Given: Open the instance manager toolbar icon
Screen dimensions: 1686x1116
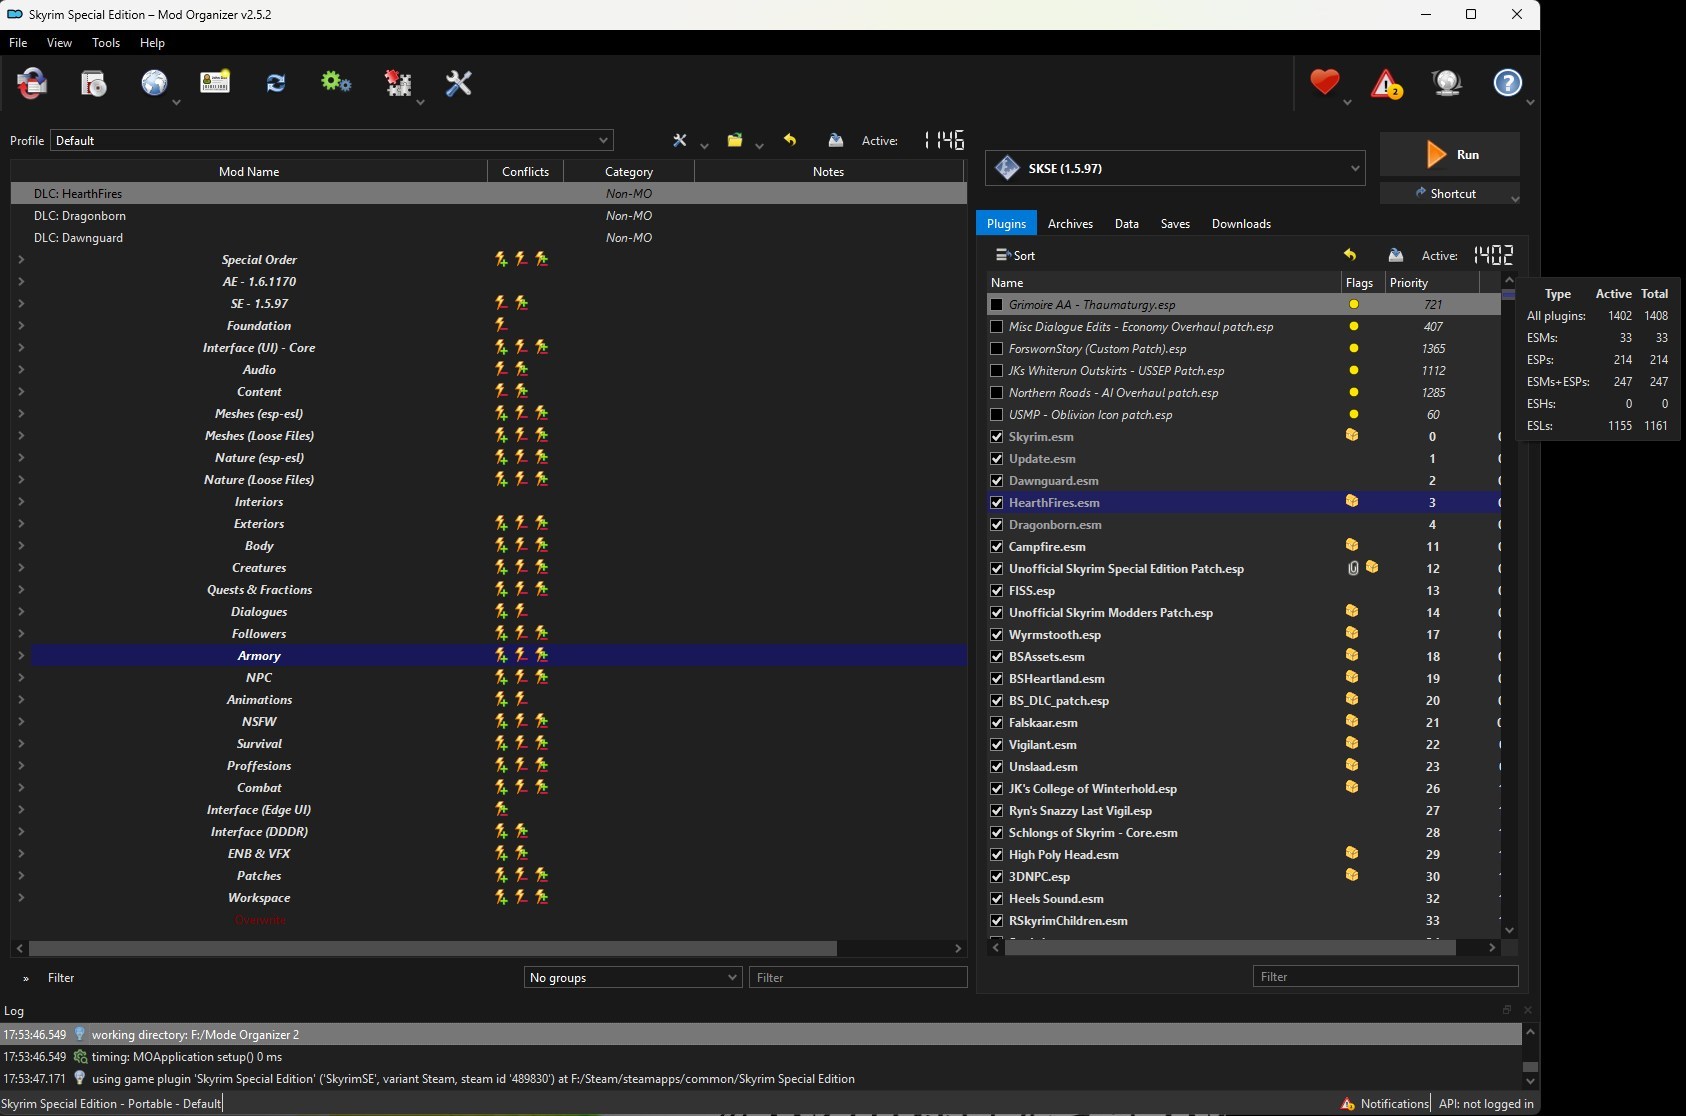Looking at the screenshot, I should [x=32, y=83].
